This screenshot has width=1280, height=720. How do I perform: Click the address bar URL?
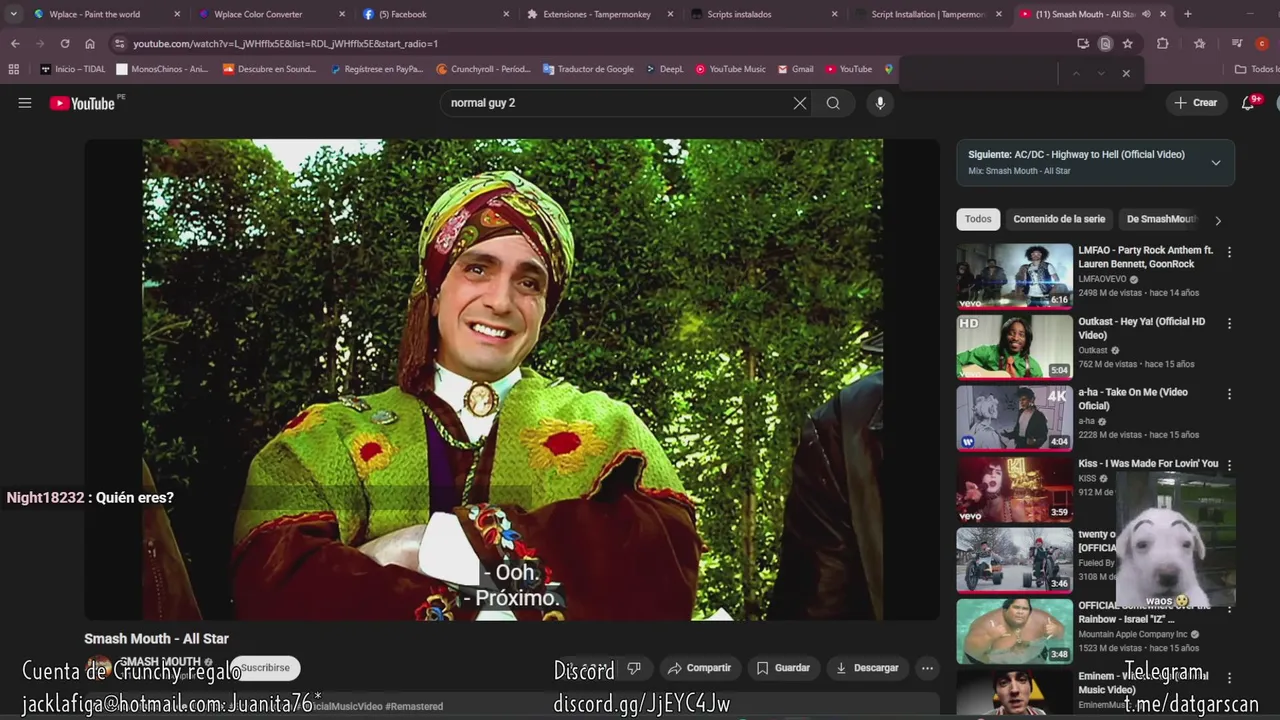tap(285, 44)
